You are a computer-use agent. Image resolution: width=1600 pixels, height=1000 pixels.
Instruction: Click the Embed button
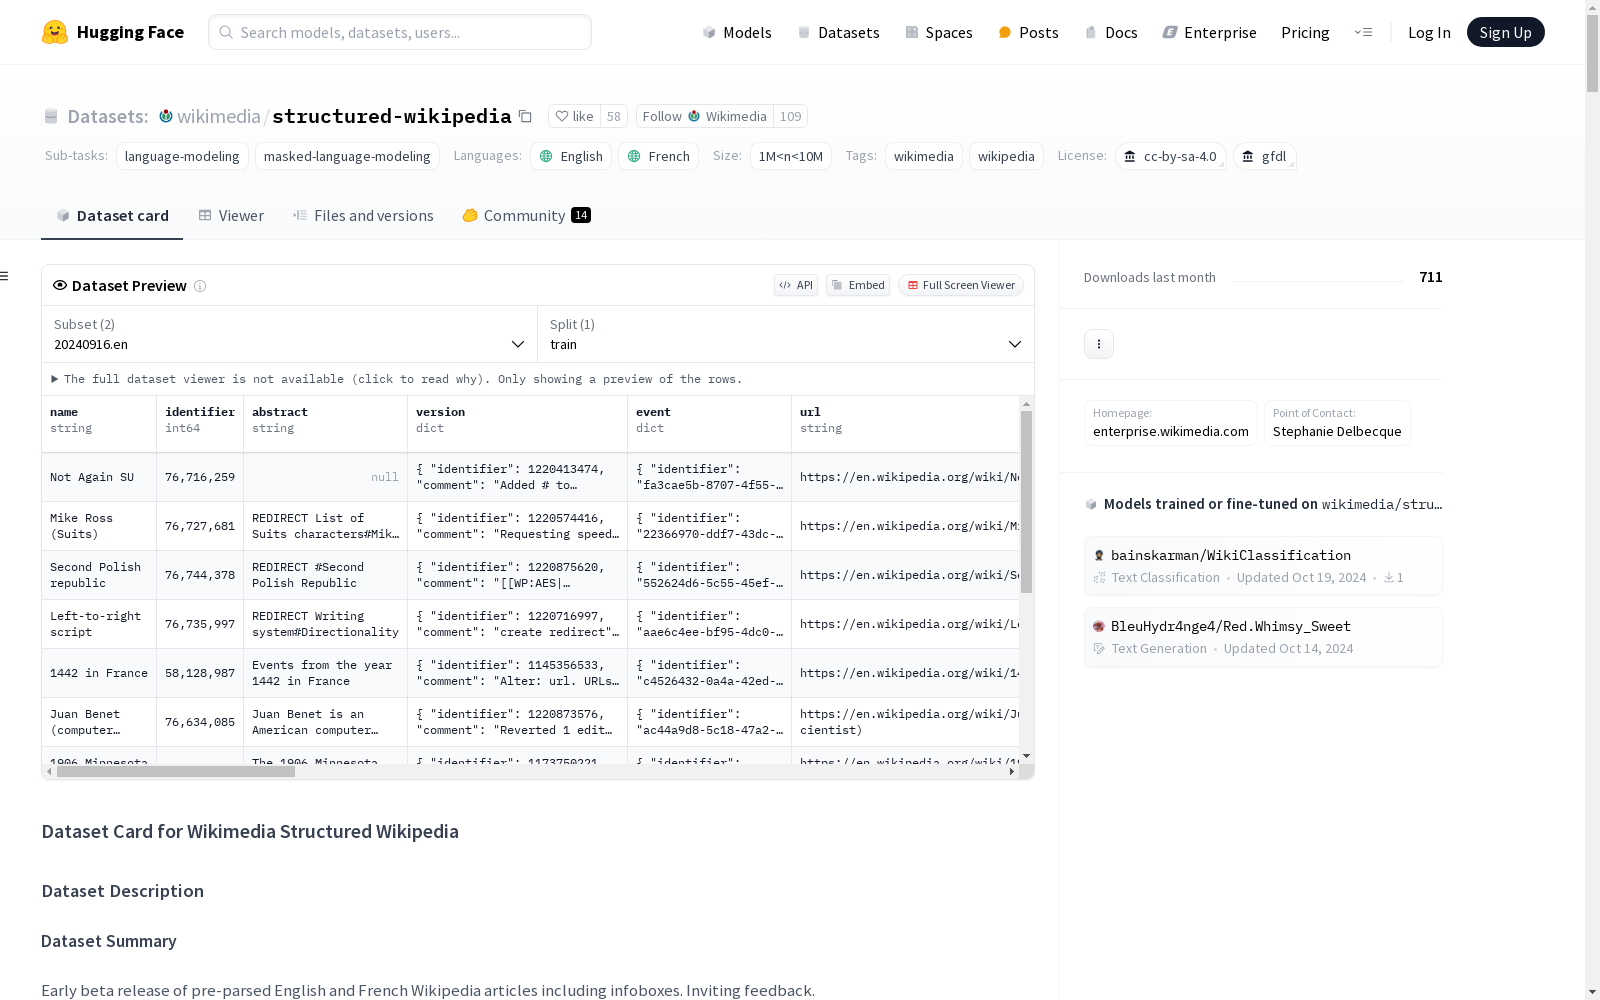point(858,285)
